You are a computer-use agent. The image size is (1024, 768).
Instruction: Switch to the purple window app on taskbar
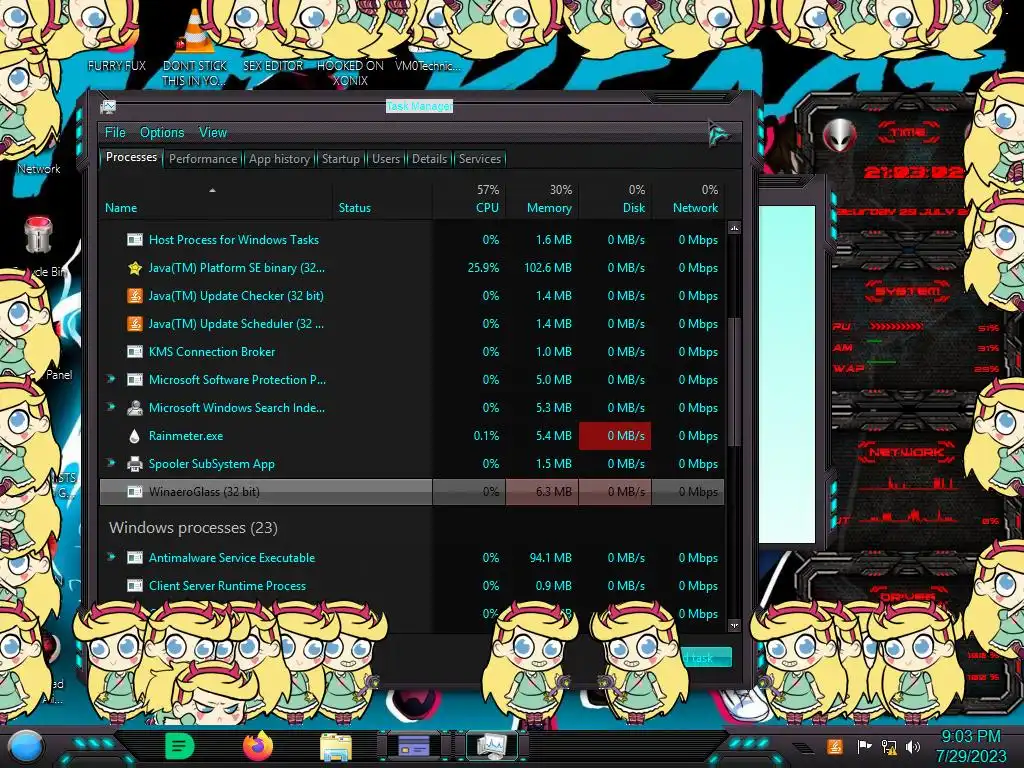coord(413,746)
